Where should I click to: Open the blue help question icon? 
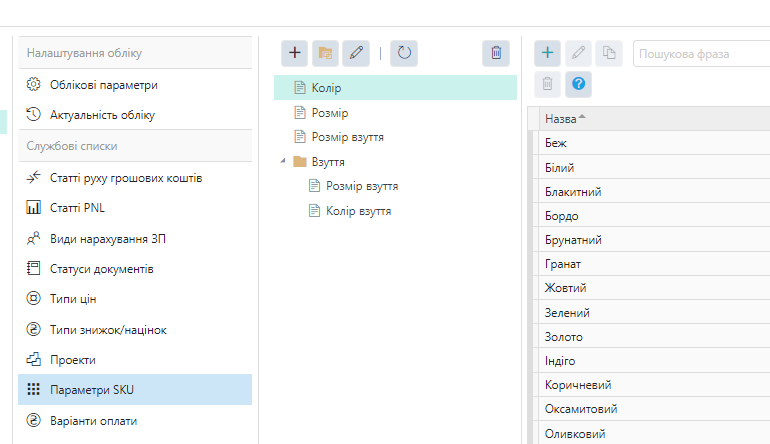(x=577, y=84)
